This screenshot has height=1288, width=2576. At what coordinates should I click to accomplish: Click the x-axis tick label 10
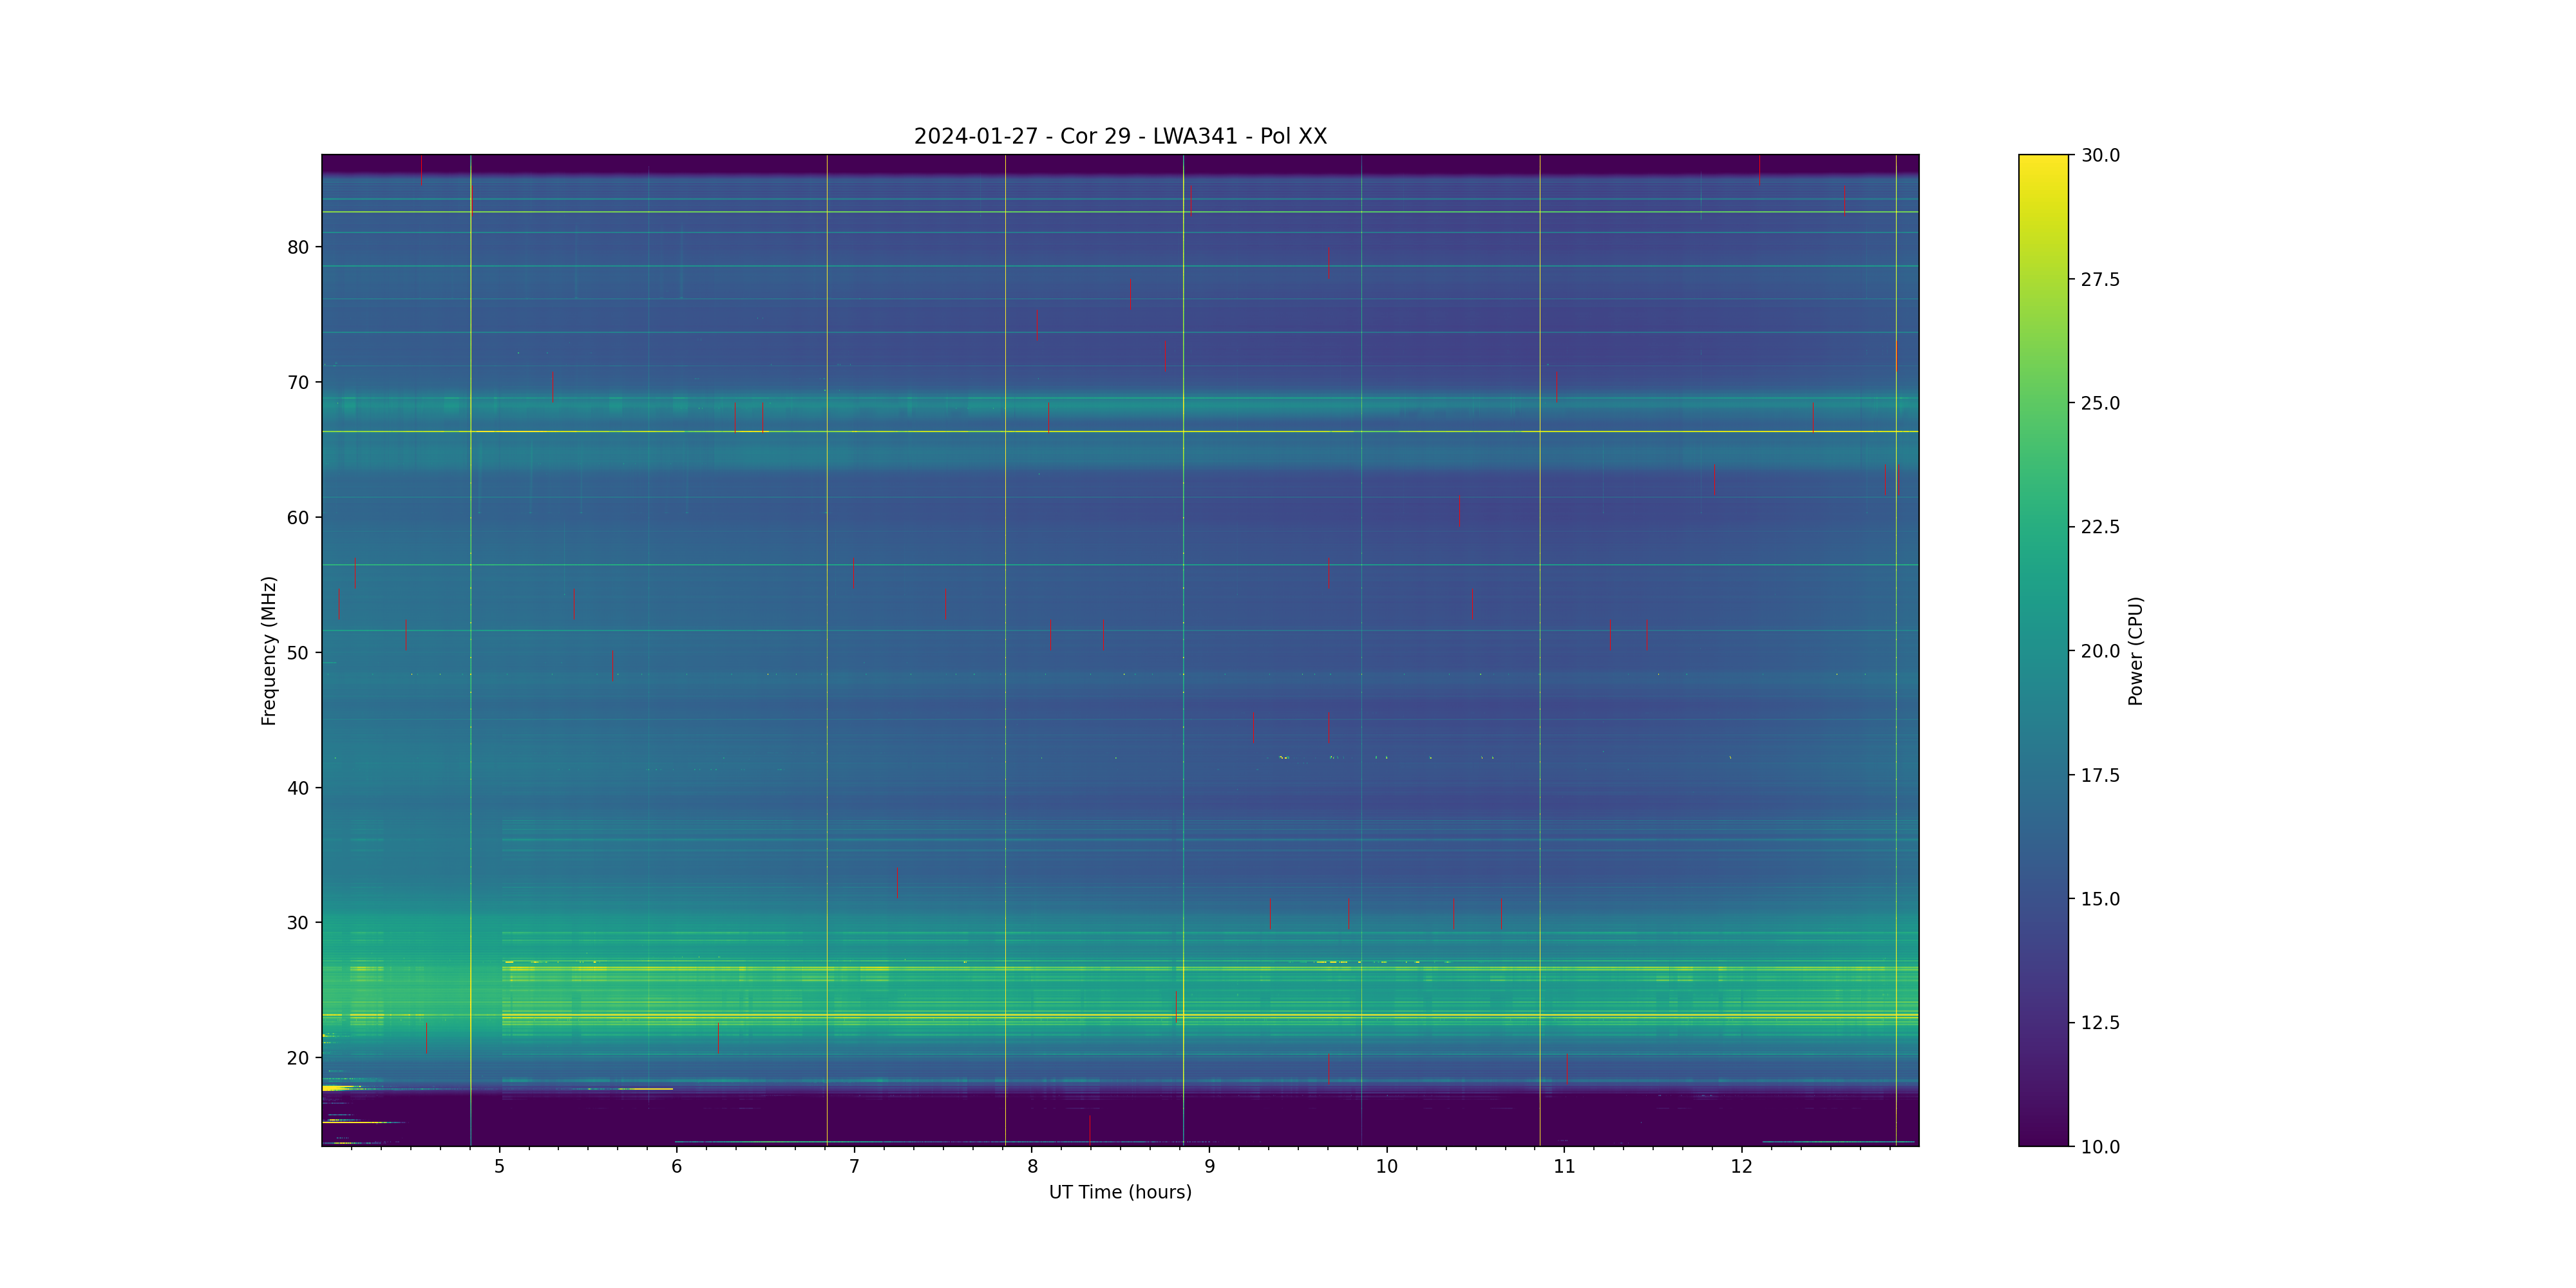1387,1166
